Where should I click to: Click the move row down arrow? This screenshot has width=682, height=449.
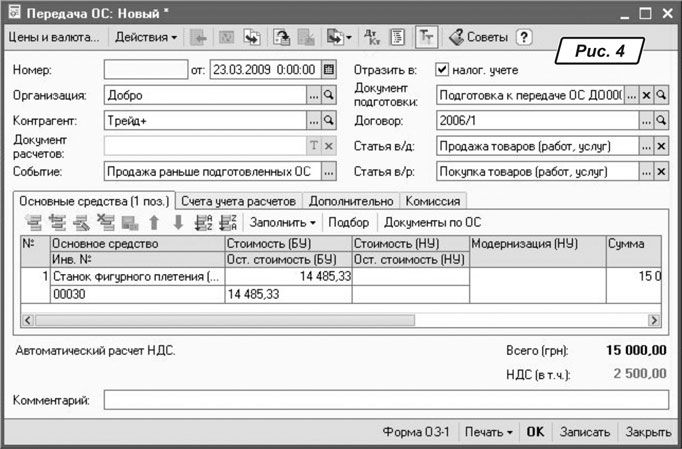[x=175, y=222]
